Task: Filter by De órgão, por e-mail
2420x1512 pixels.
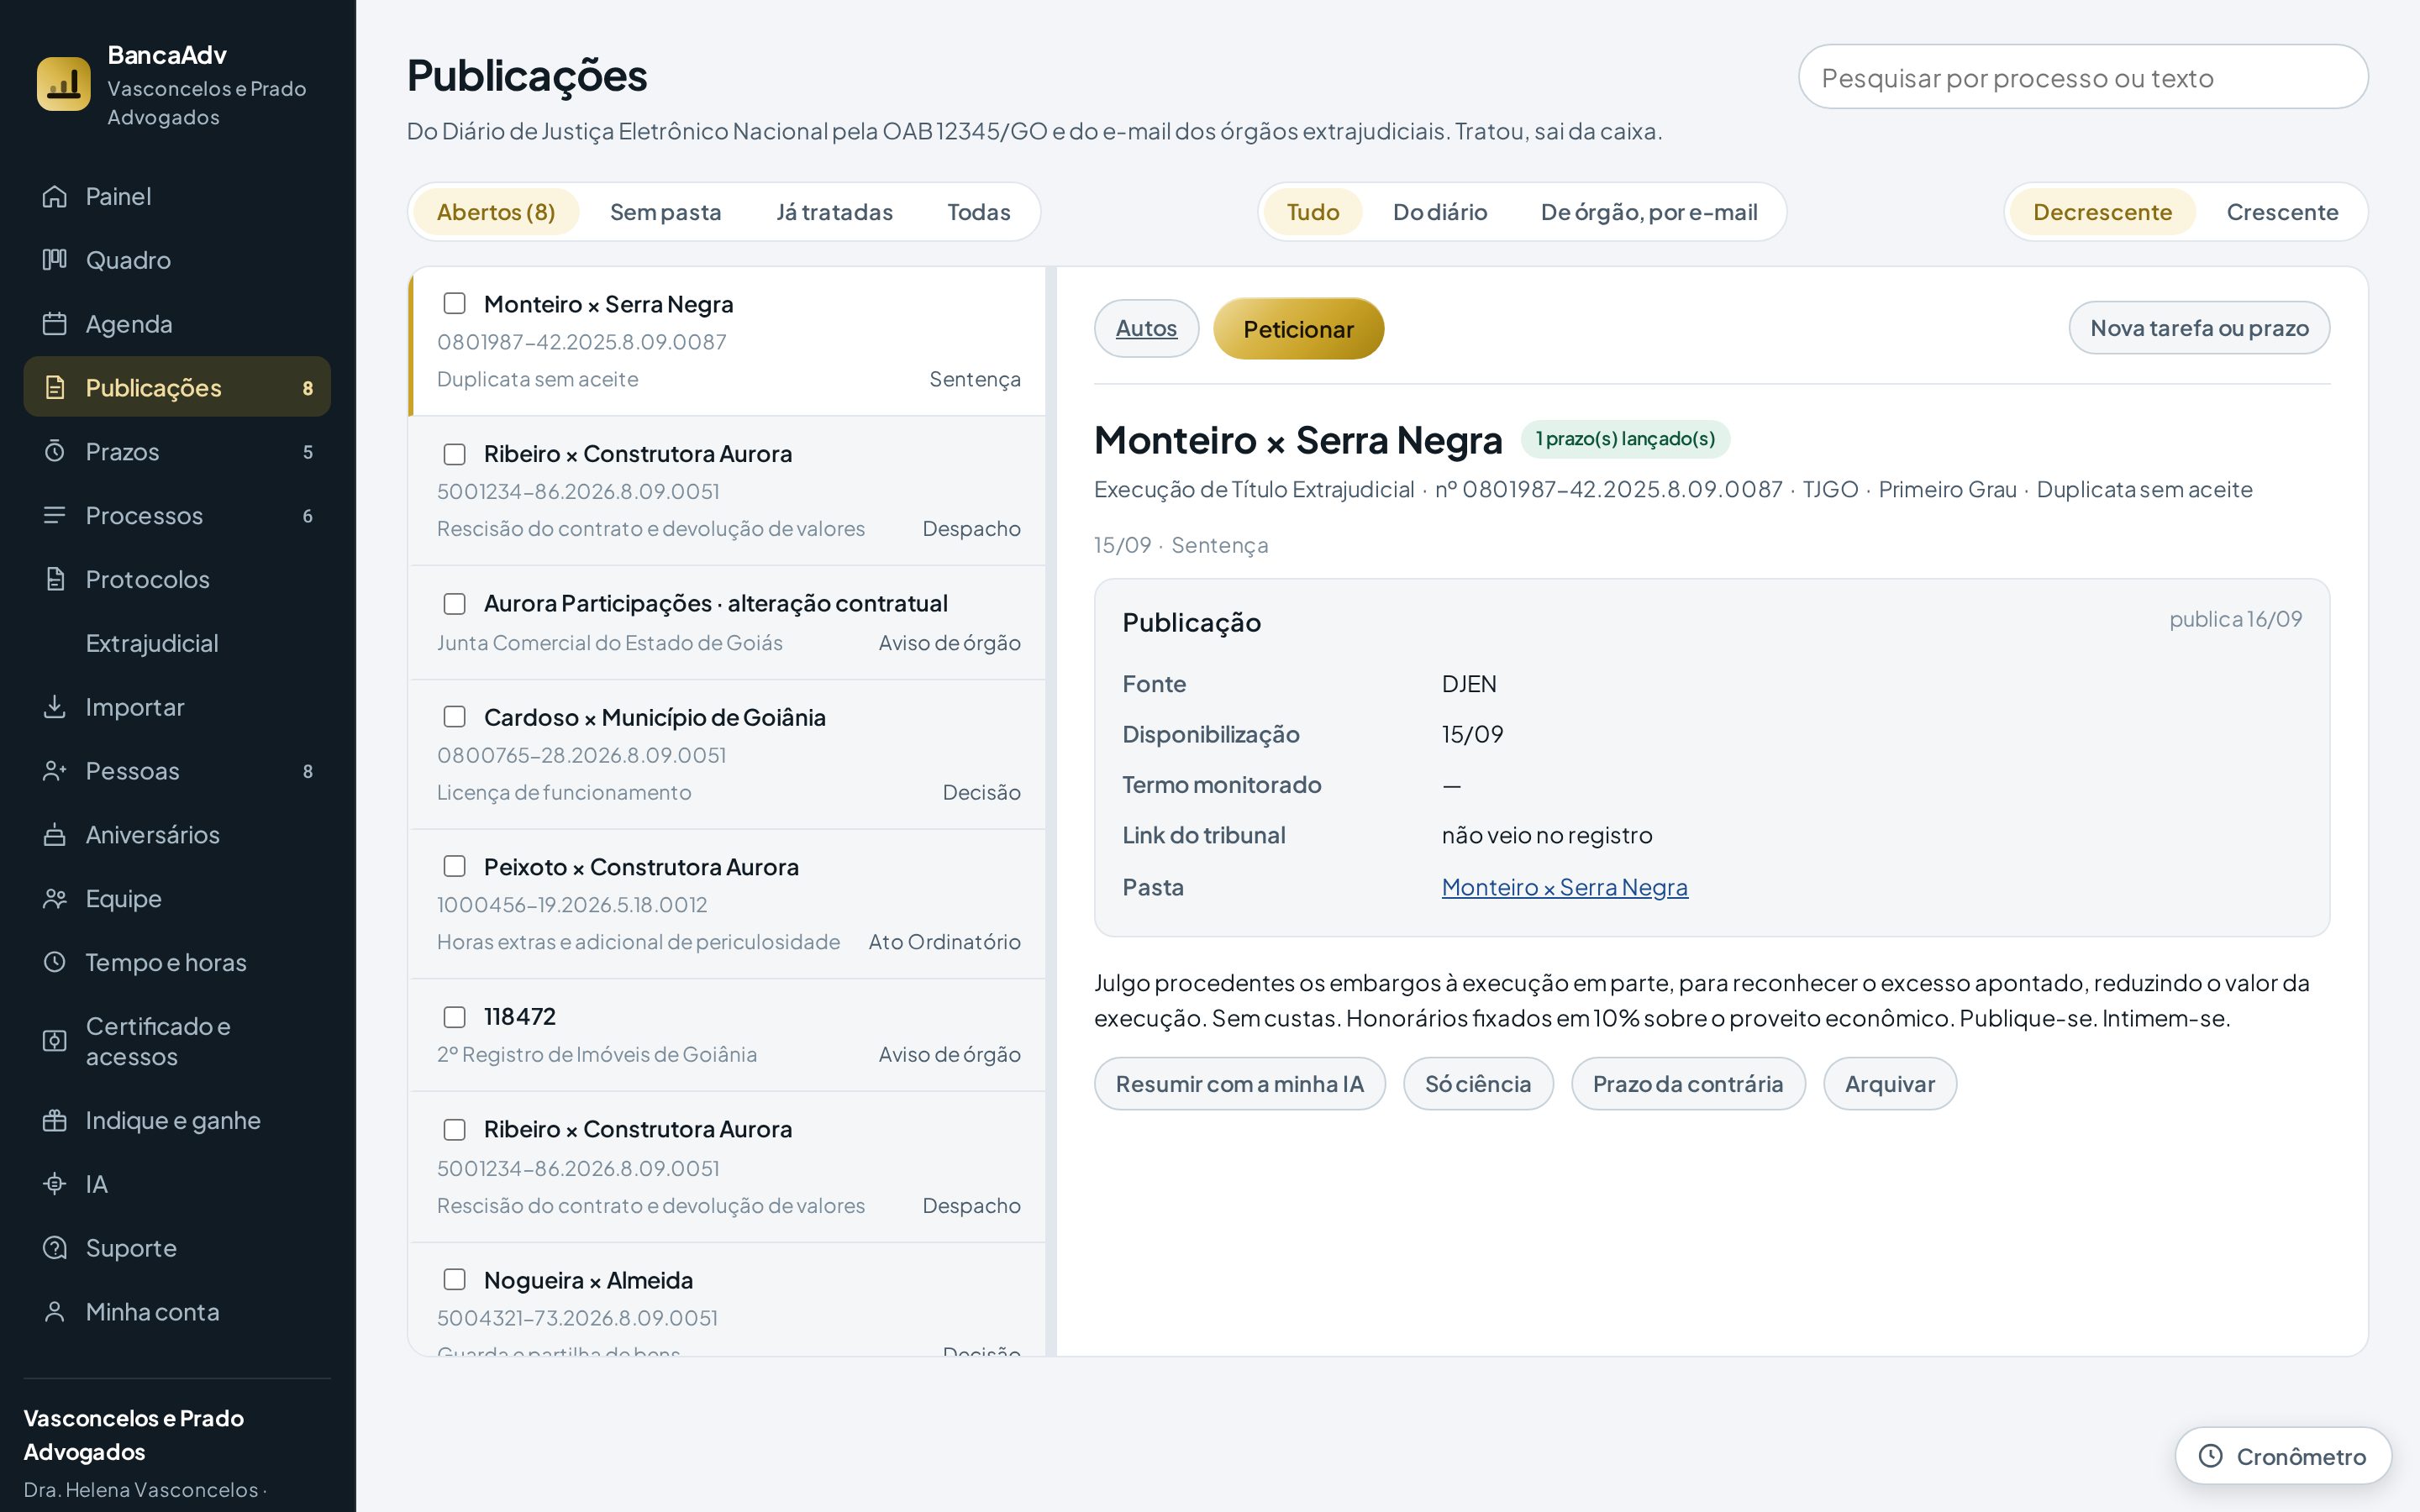Action: [x=1649, y=212]
